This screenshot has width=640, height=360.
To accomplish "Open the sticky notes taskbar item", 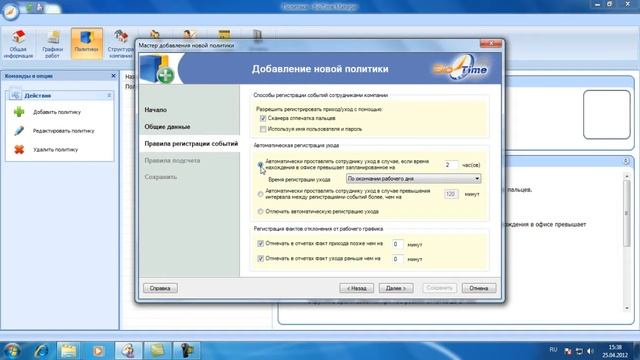I will coord(157,351).
